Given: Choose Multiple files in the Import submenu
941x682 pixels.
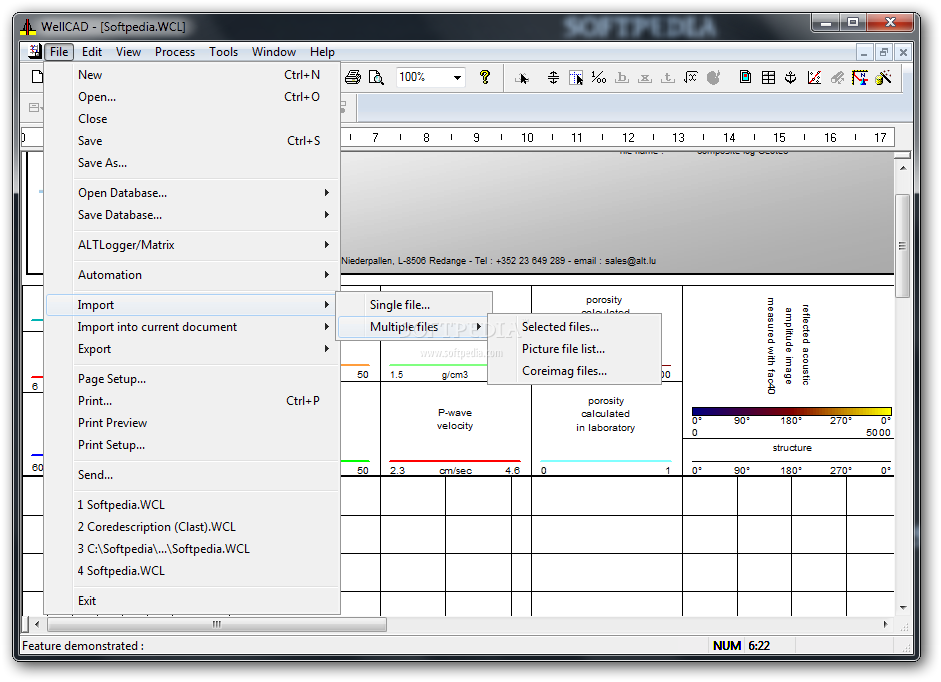Looking at the screenshot, I should point(413,327).
